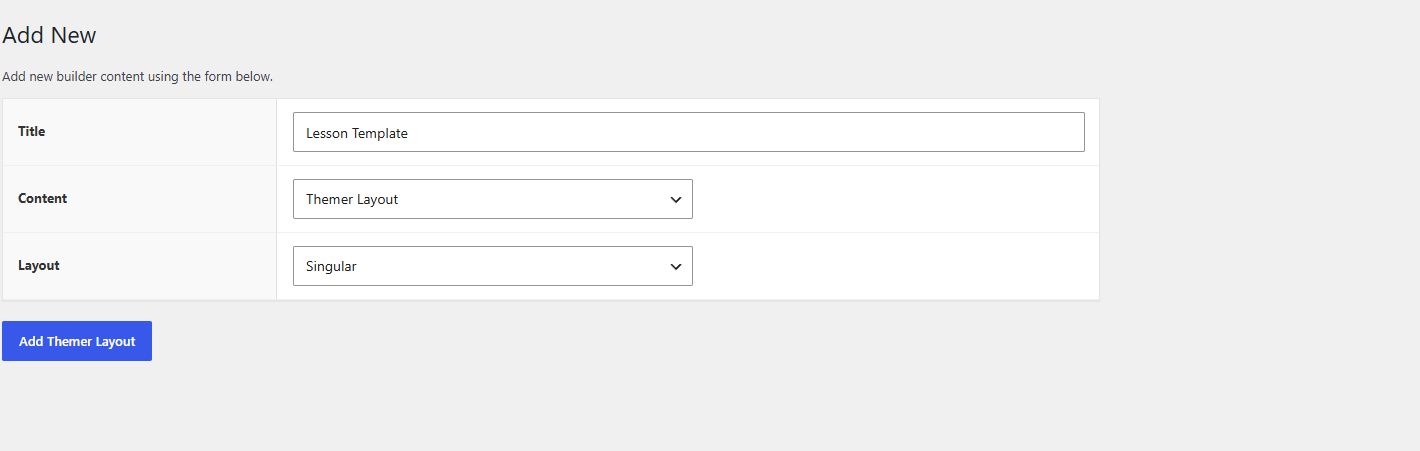Click the "Add New" page heading
1420x451 pixels.
coord(49,35)
